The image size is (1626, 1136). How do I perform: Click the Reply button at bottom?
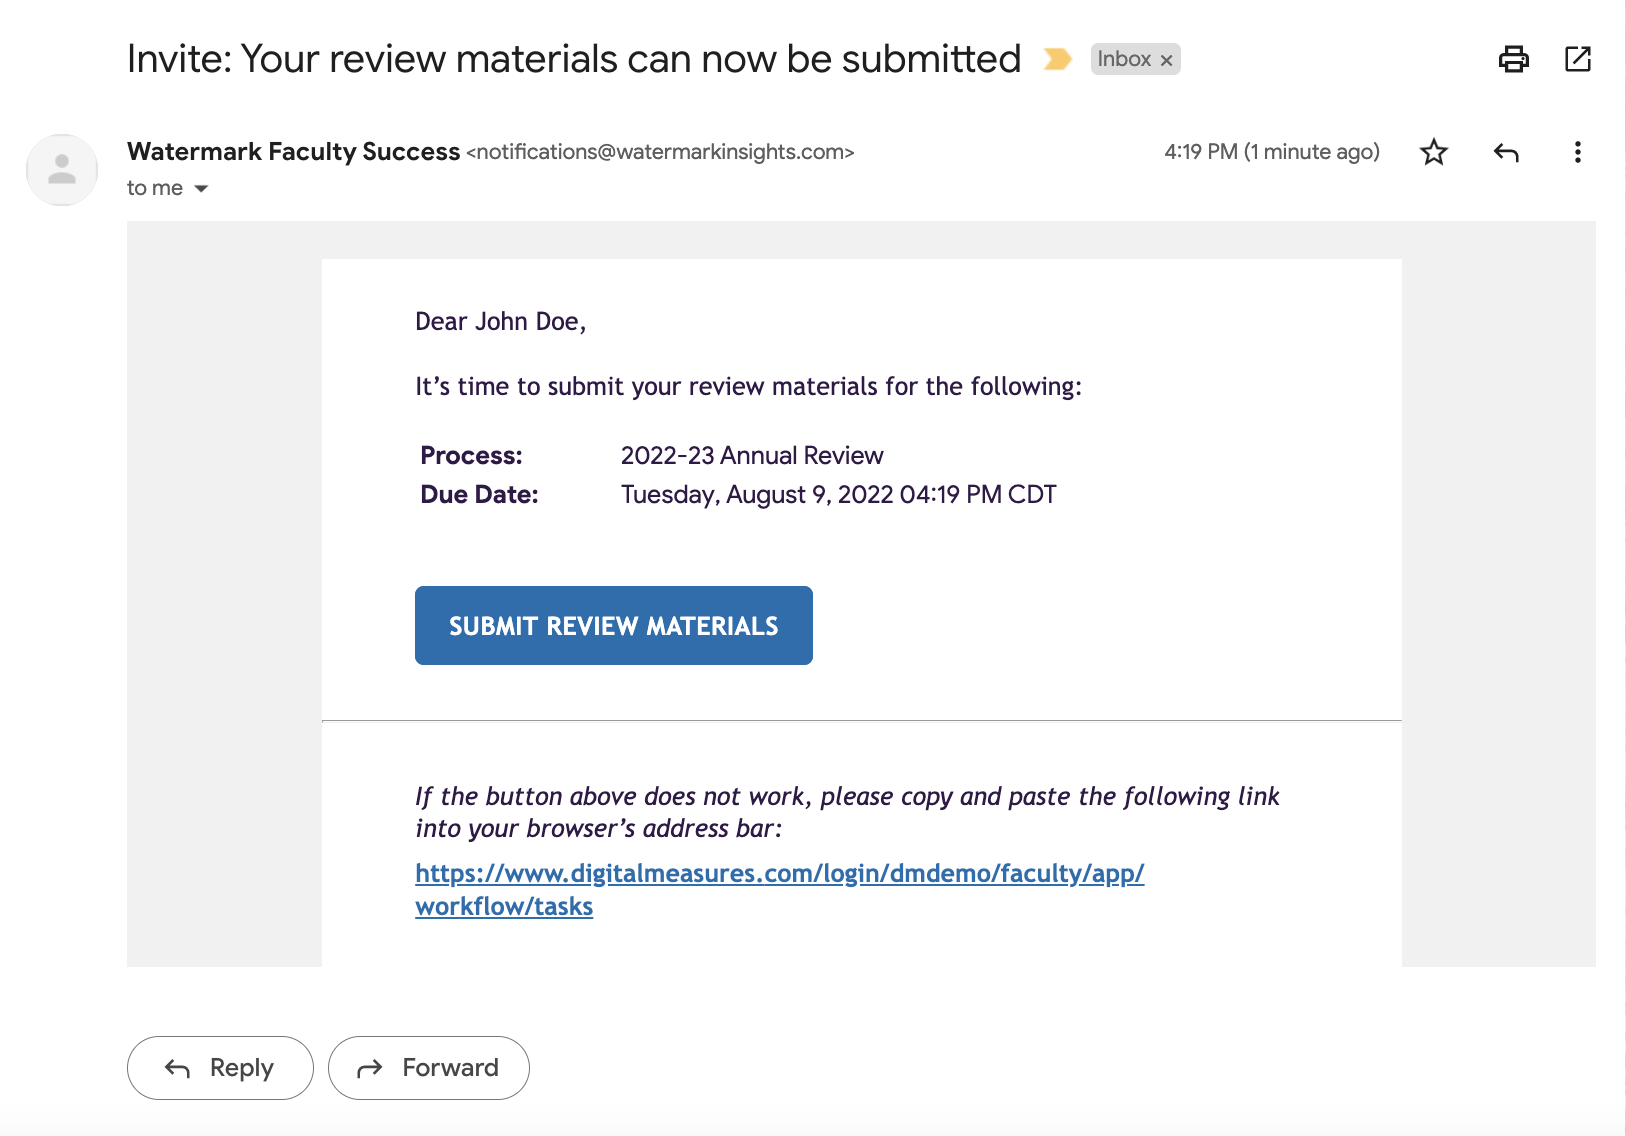220,1068
